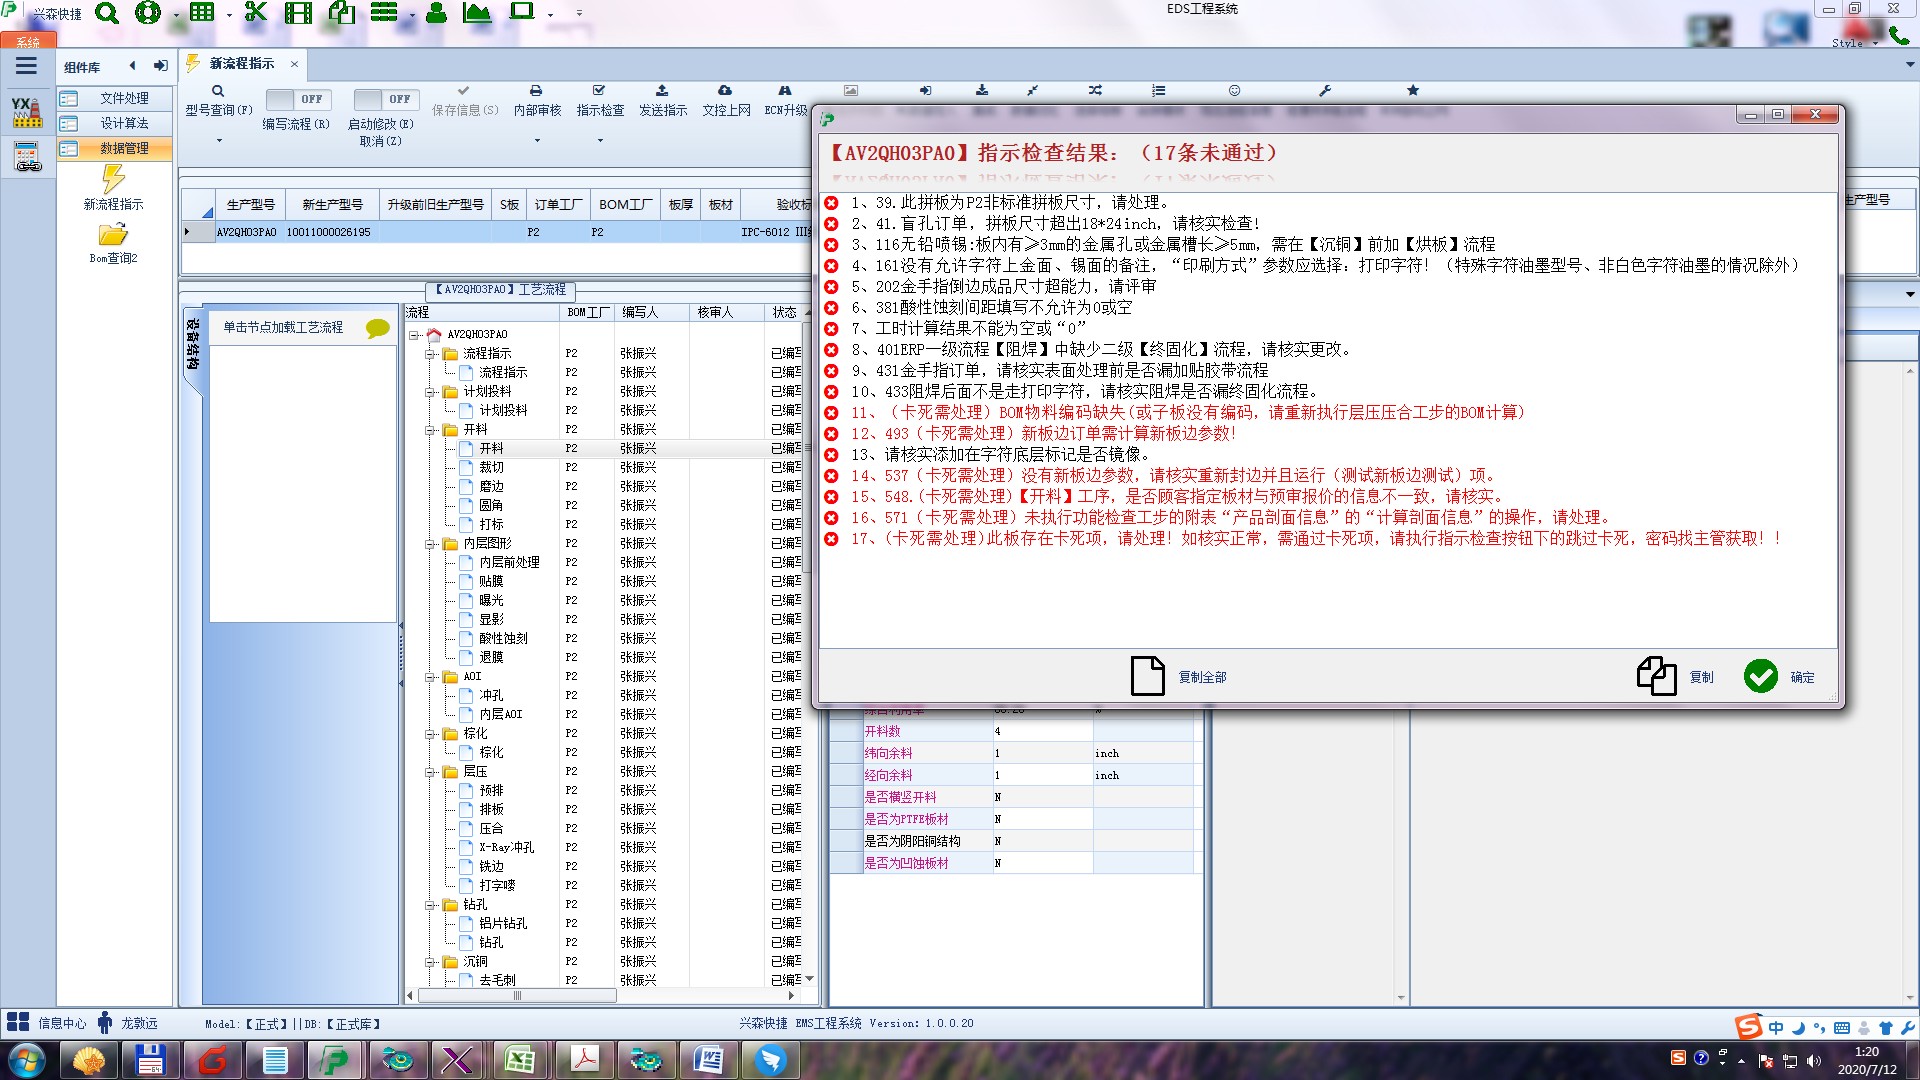Click 文控上网 cloud upload icon
This screenshot has height=1080, width=1920.
point(725,91)
